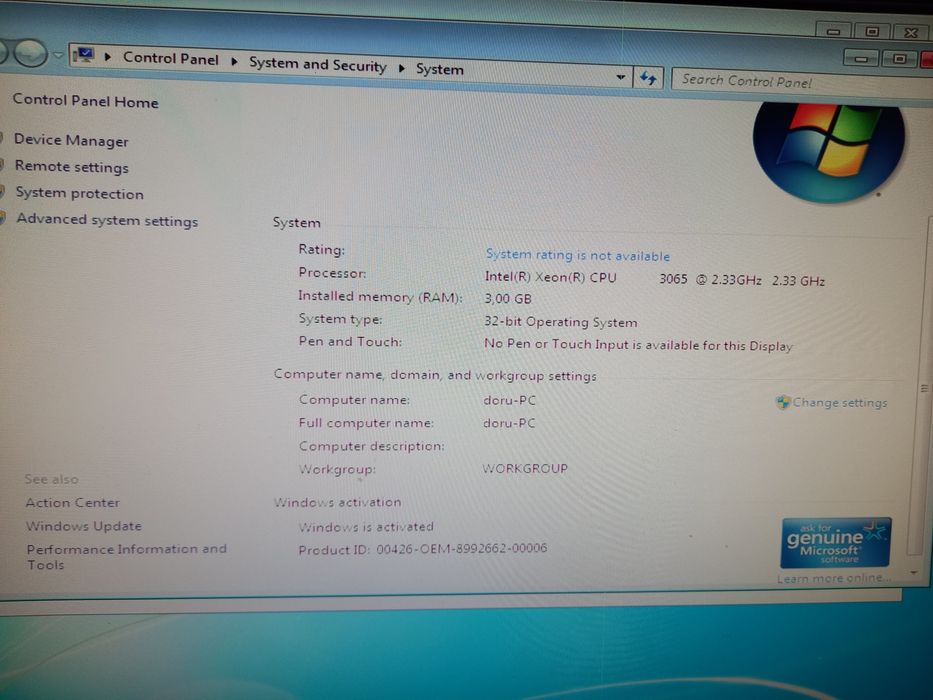Click Learn more online link
This screenshot has width=933, height=700.
pos(833,578)
